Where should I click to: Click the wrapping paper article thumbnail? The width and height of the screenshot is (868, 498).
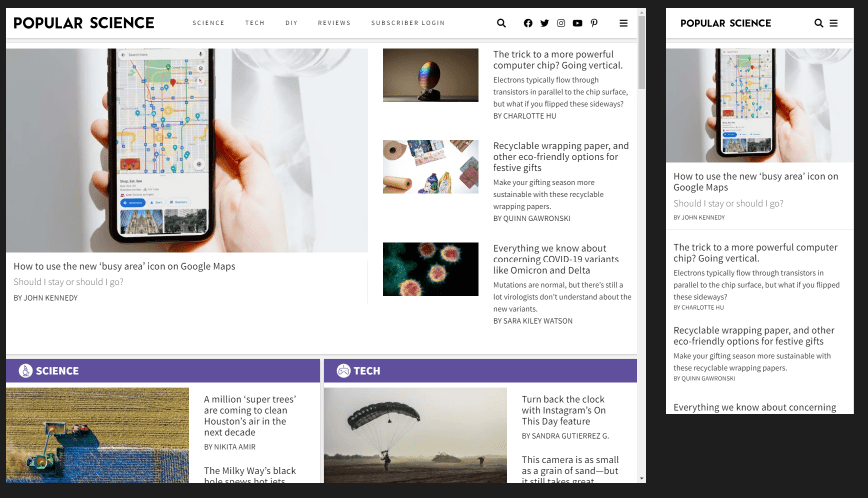[430, 166]
